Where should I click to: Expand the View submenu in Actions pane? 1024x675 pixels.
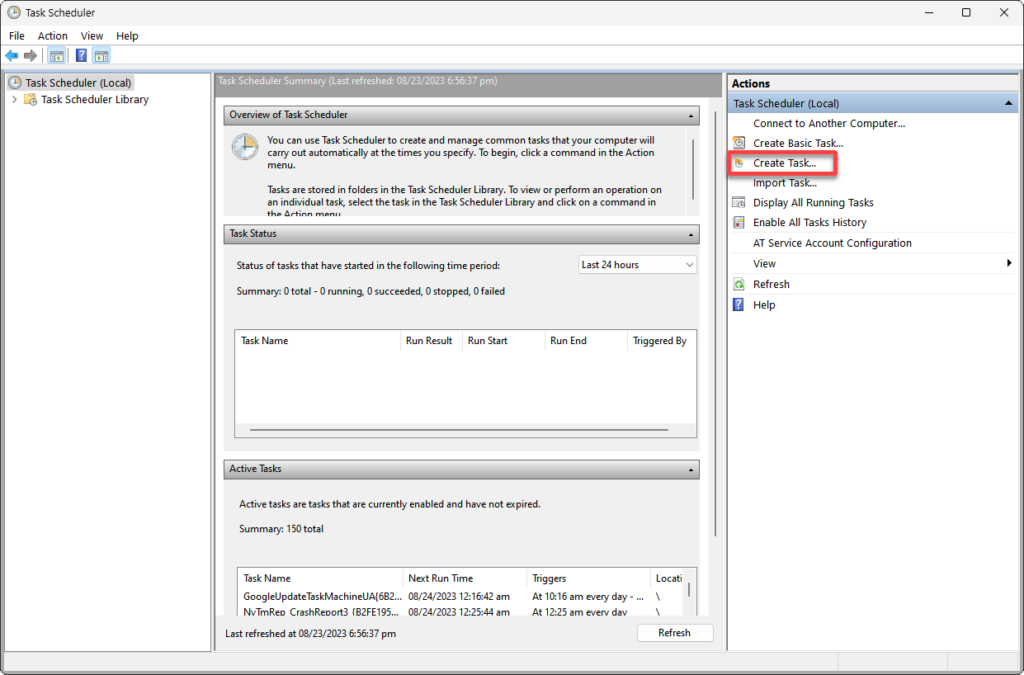pyautogui.click(x=1009, y=264)
